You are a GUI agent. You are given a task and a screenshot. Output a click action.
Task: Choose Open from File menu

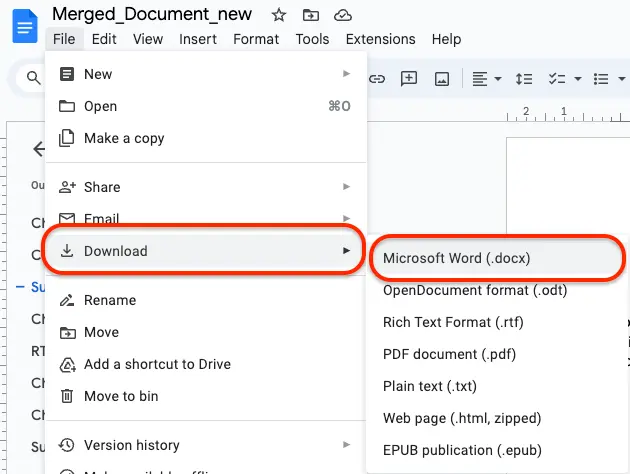click(206, 106)
